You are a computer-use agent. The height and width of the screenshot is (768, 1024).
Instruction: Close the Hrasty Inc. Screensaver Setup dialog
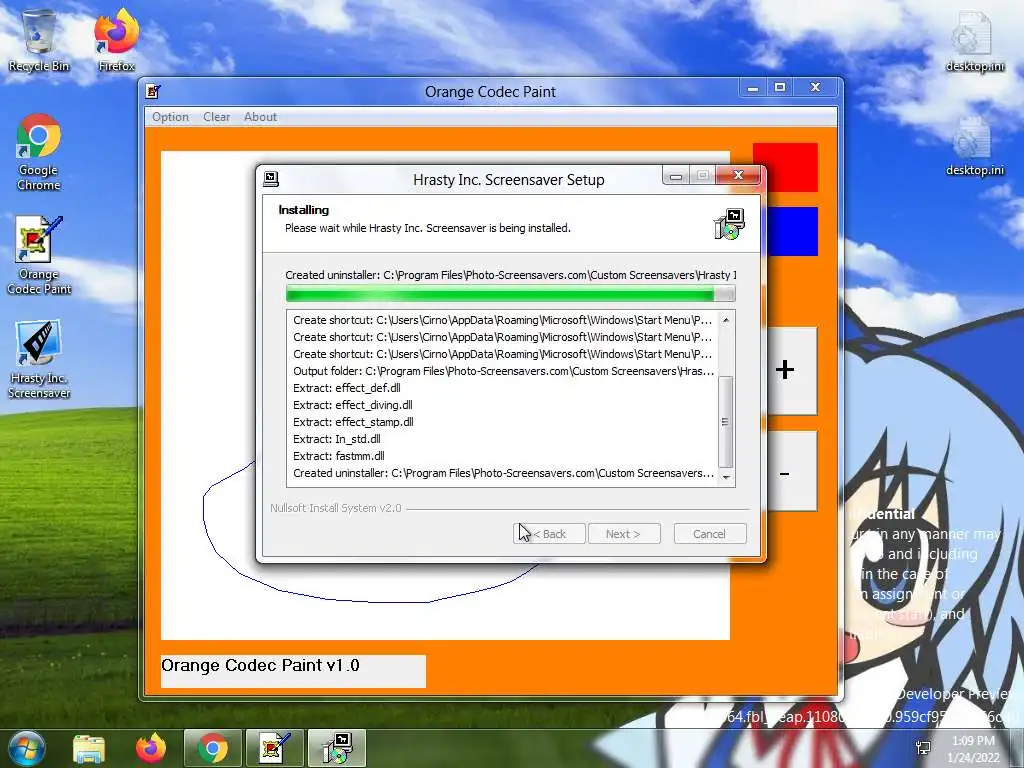pos(738,175)
